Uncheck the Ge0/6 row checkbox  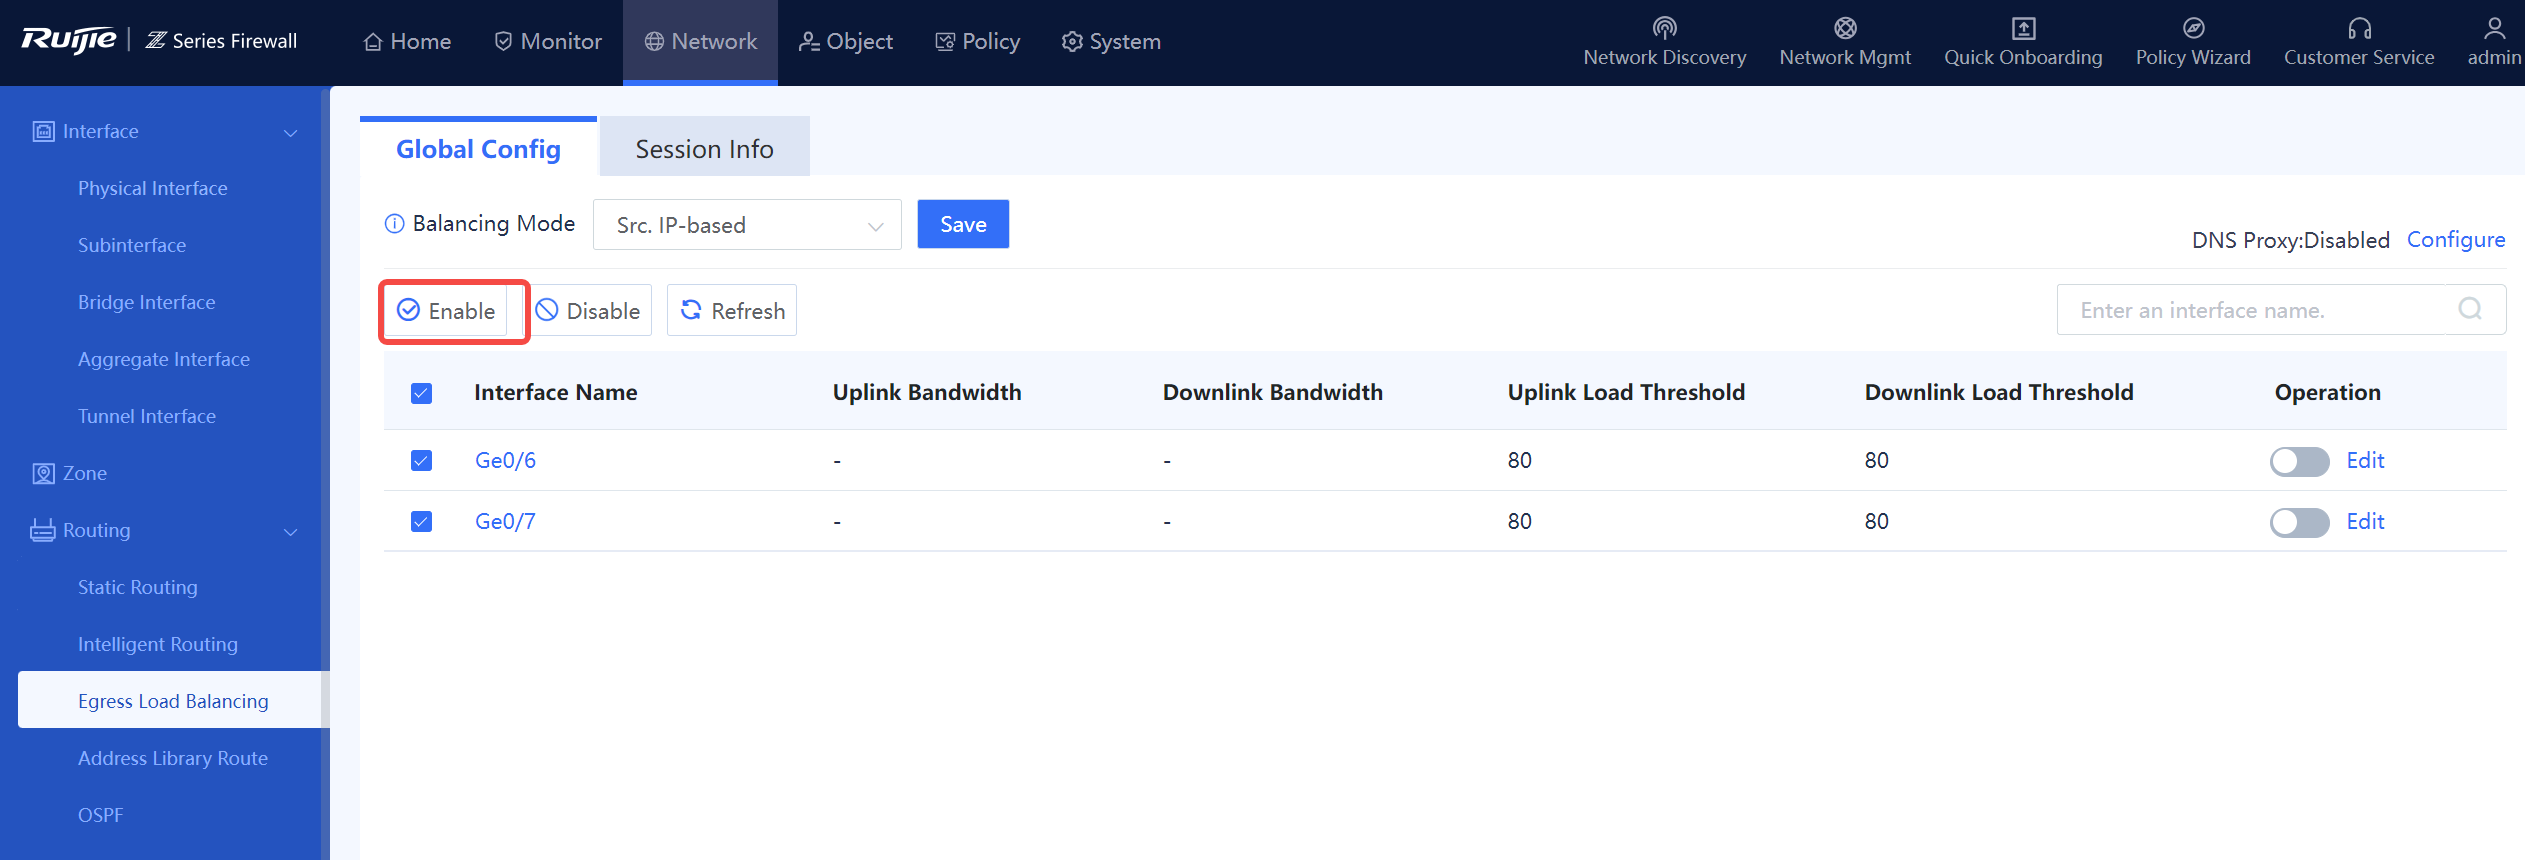click(x=421, y=460)
